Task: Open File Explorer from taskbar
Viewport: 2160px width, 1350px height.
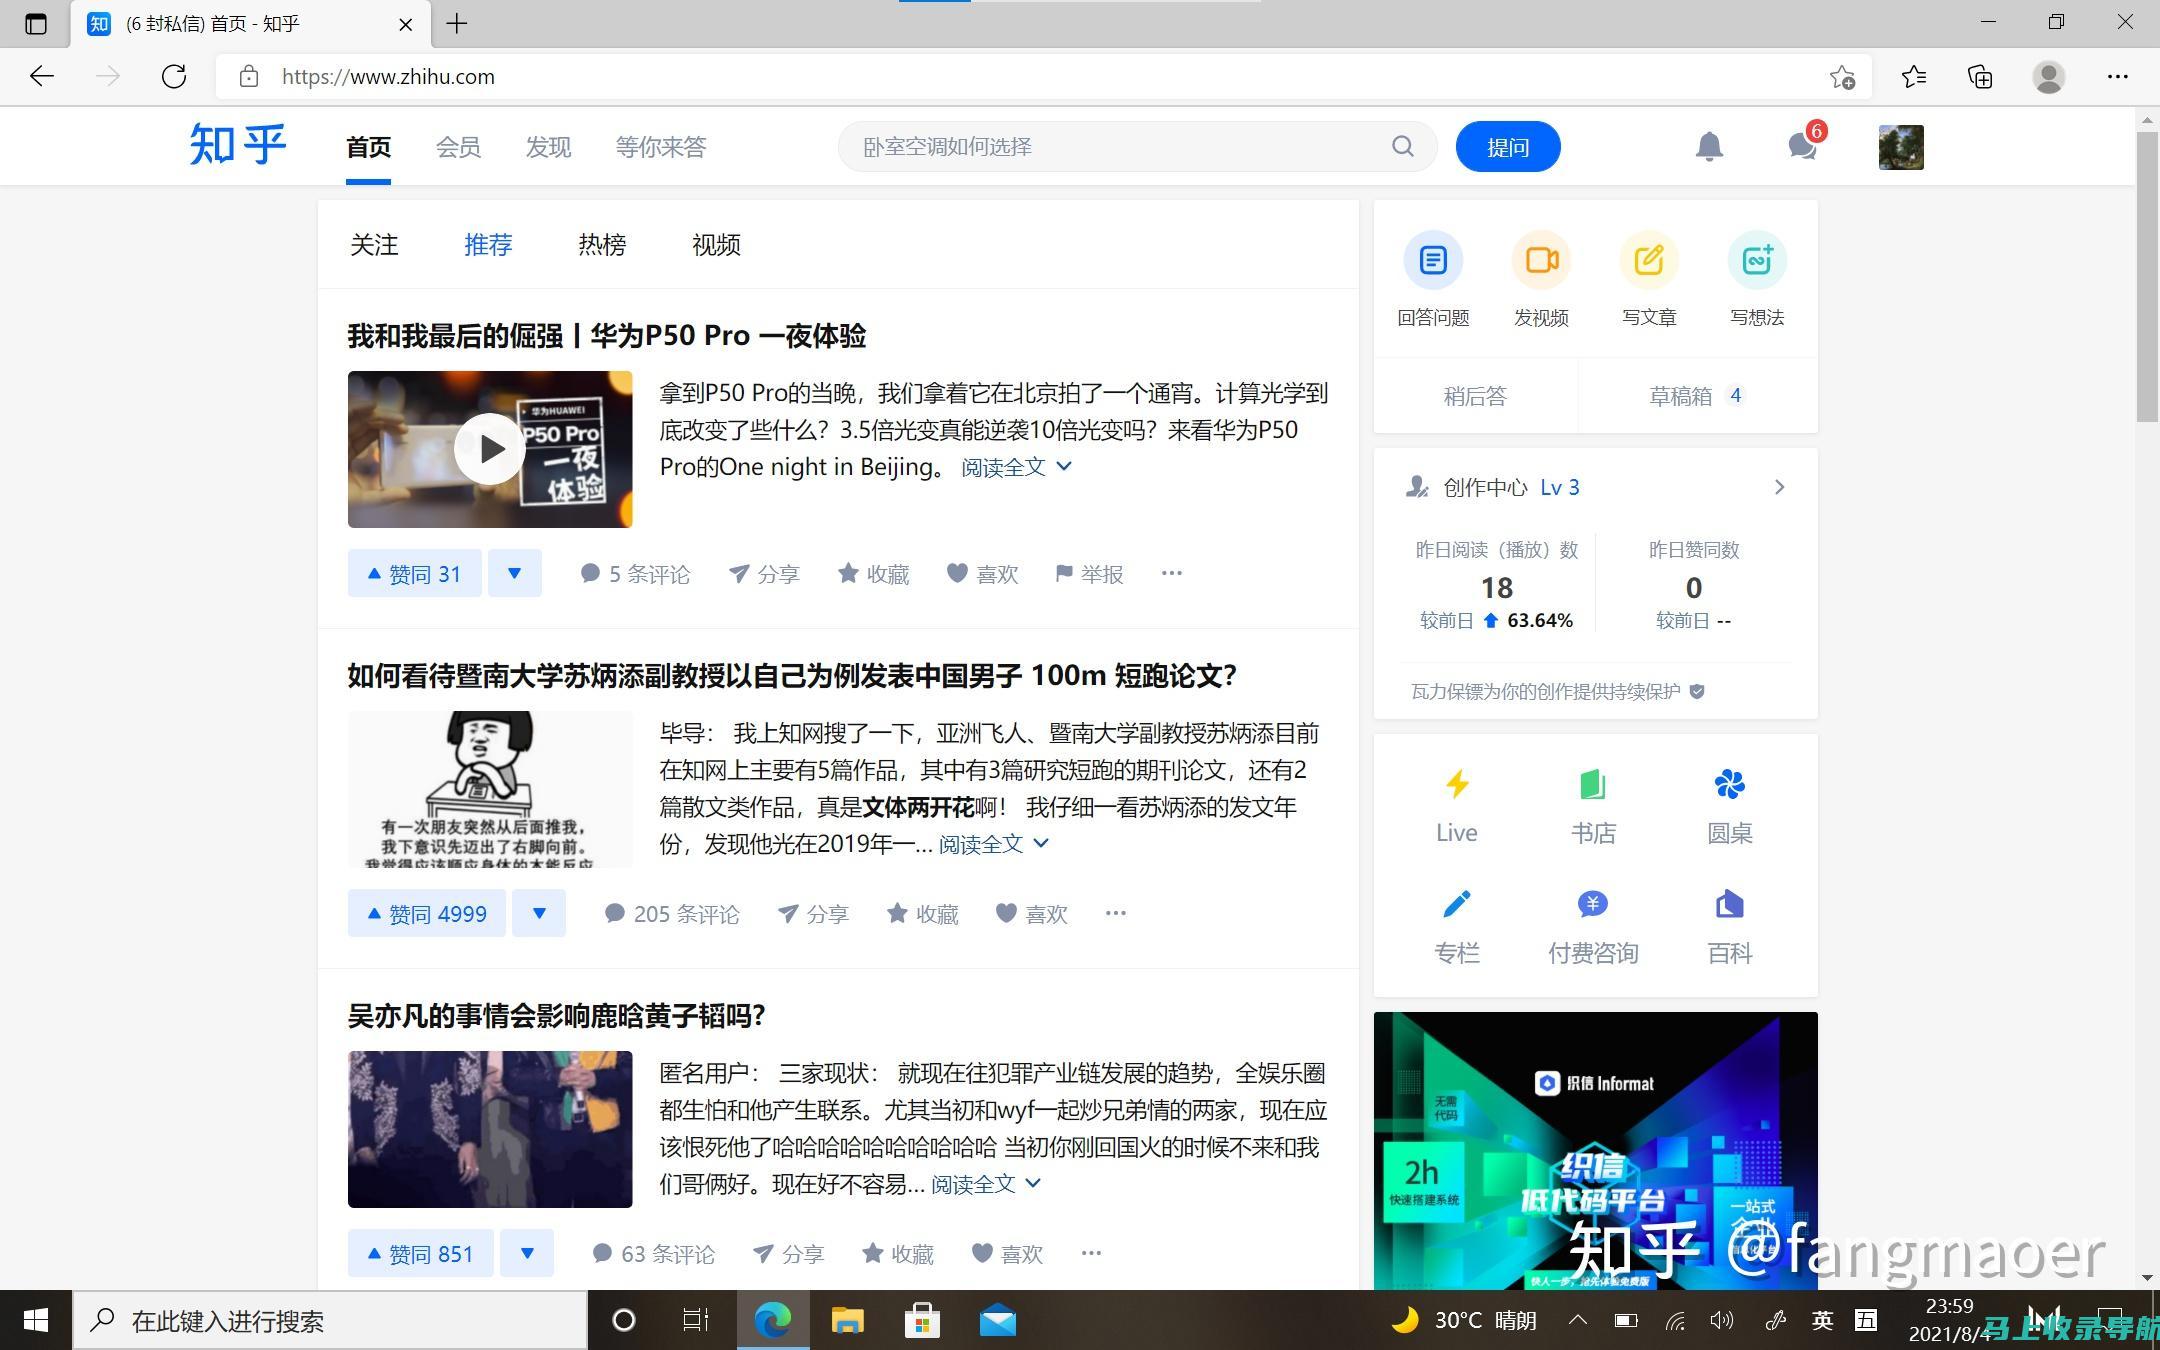Action: [x=847, y=1321]
